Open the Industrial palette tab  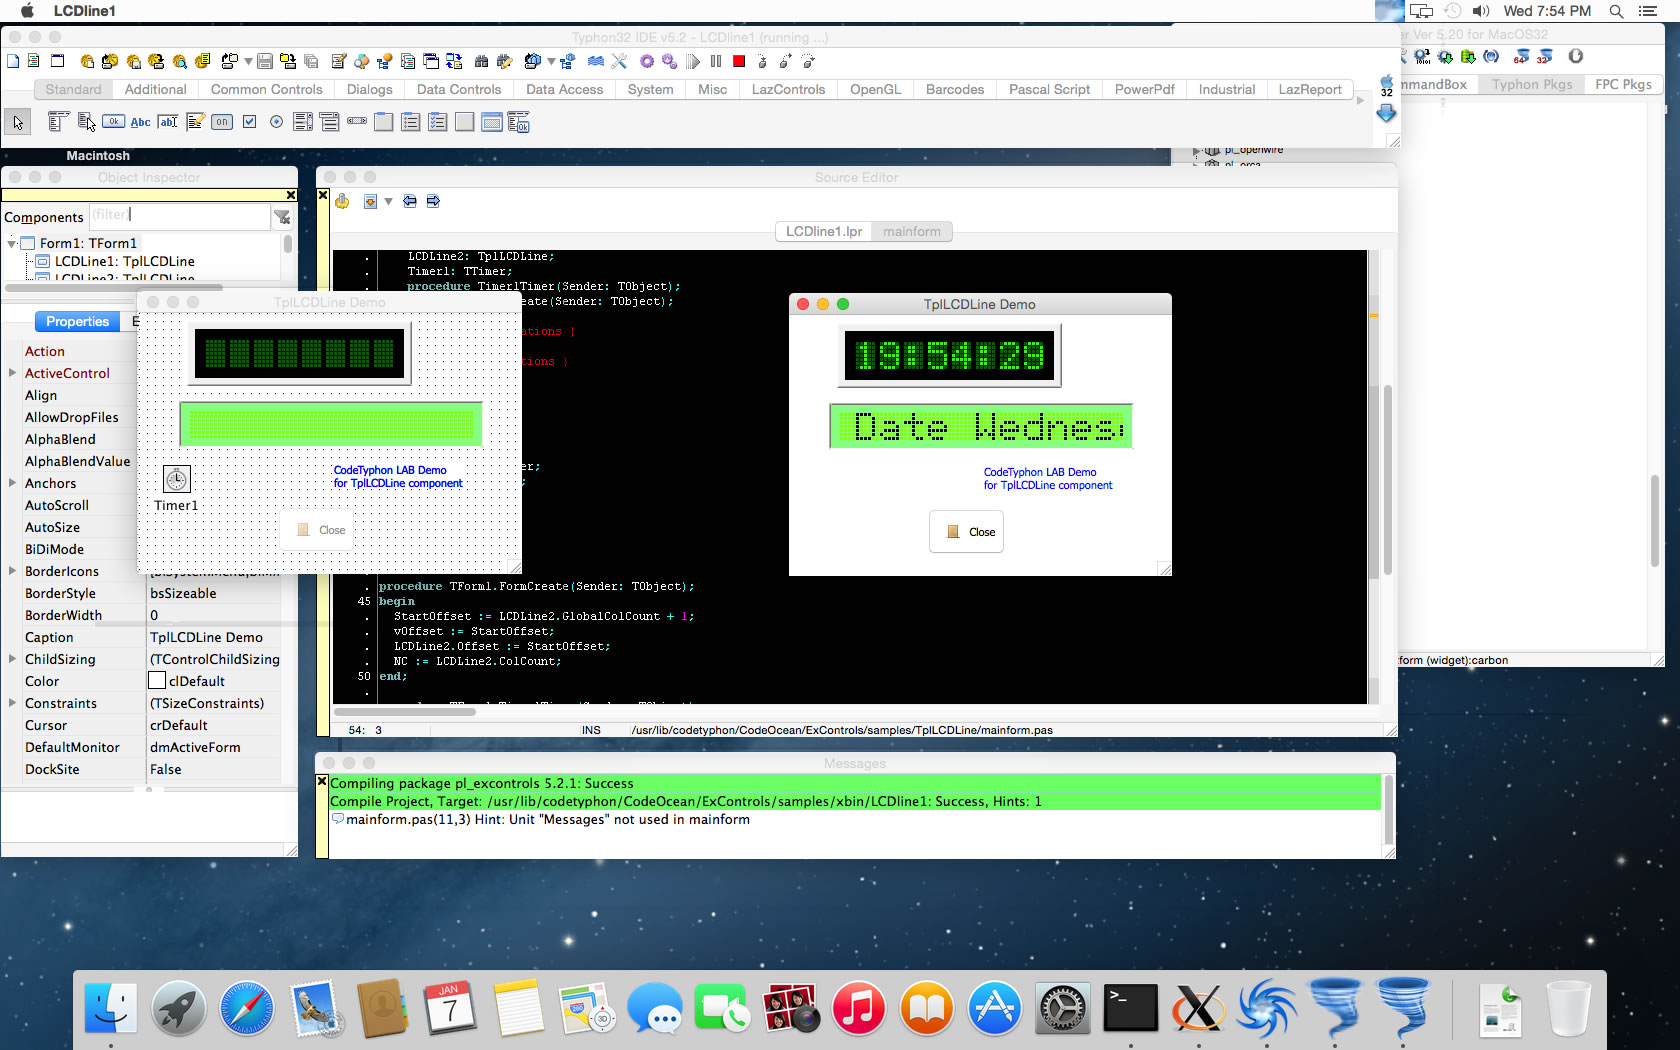(x=1226, y=89)
